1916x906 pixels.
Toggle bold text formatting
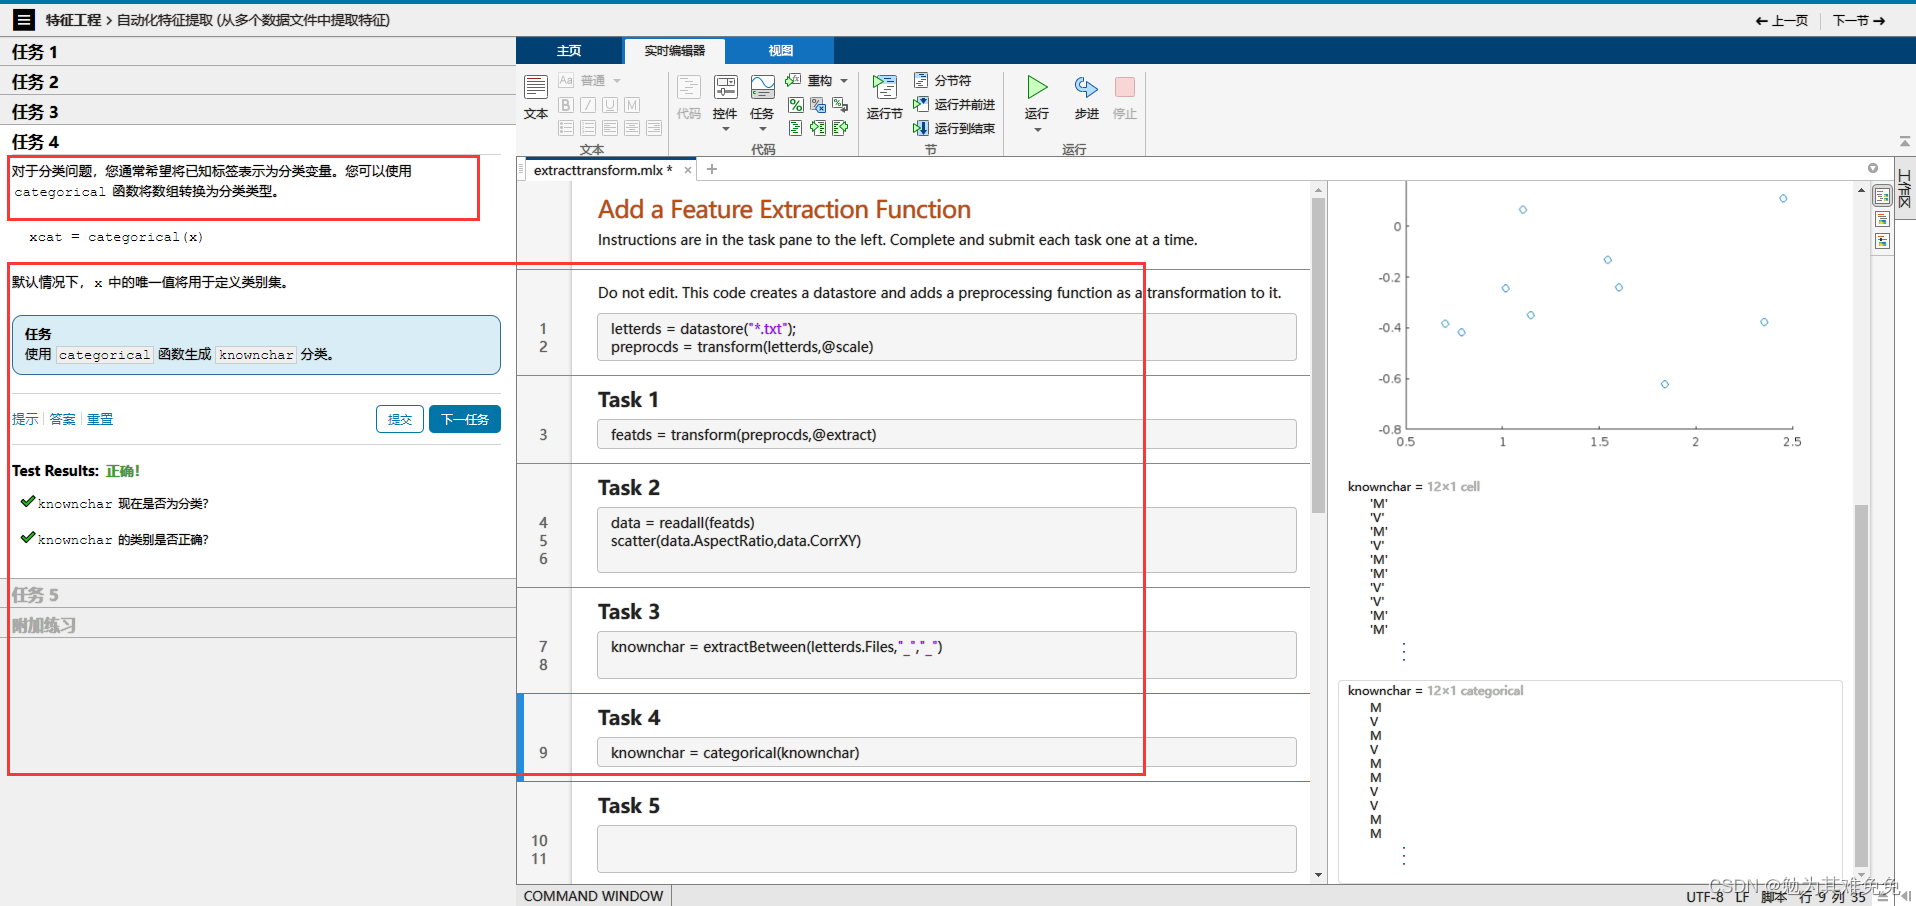566,104
